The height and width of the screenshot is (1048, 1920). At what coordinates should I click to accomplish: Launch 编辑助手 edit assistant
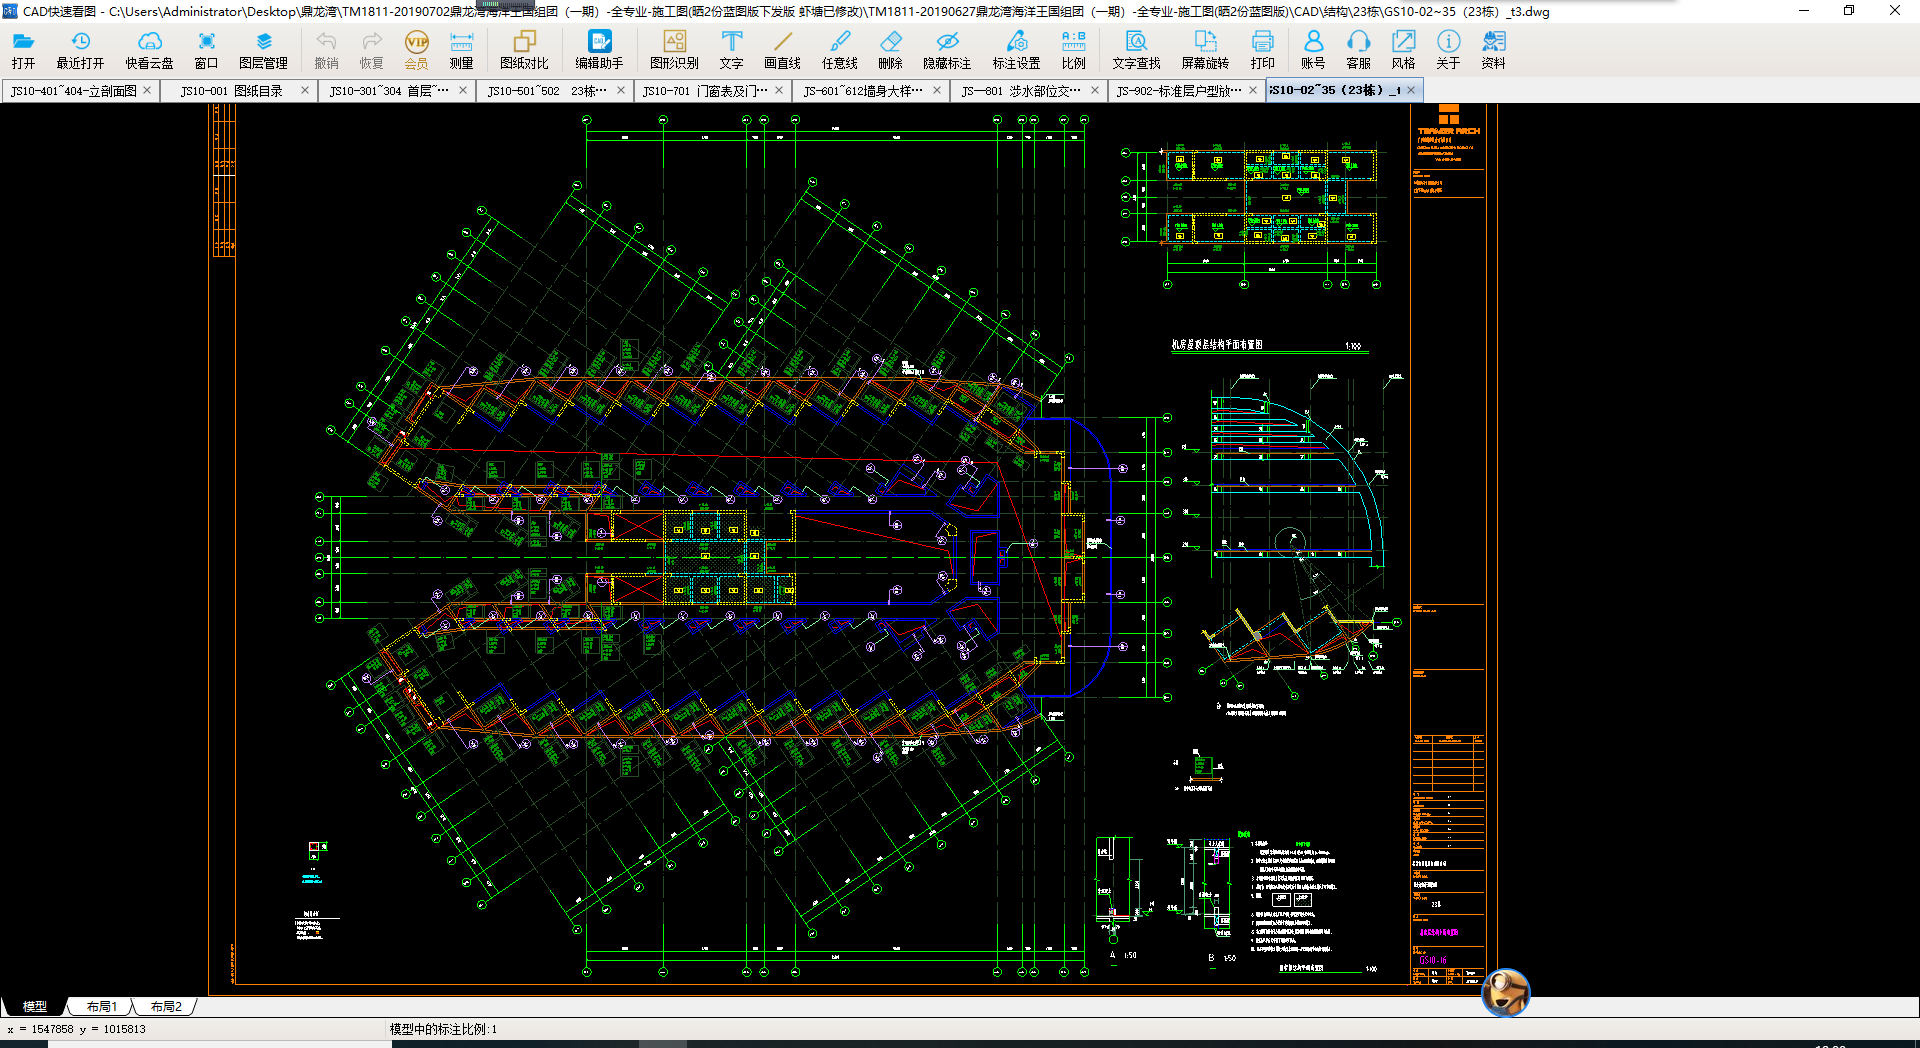coord(599,50)
